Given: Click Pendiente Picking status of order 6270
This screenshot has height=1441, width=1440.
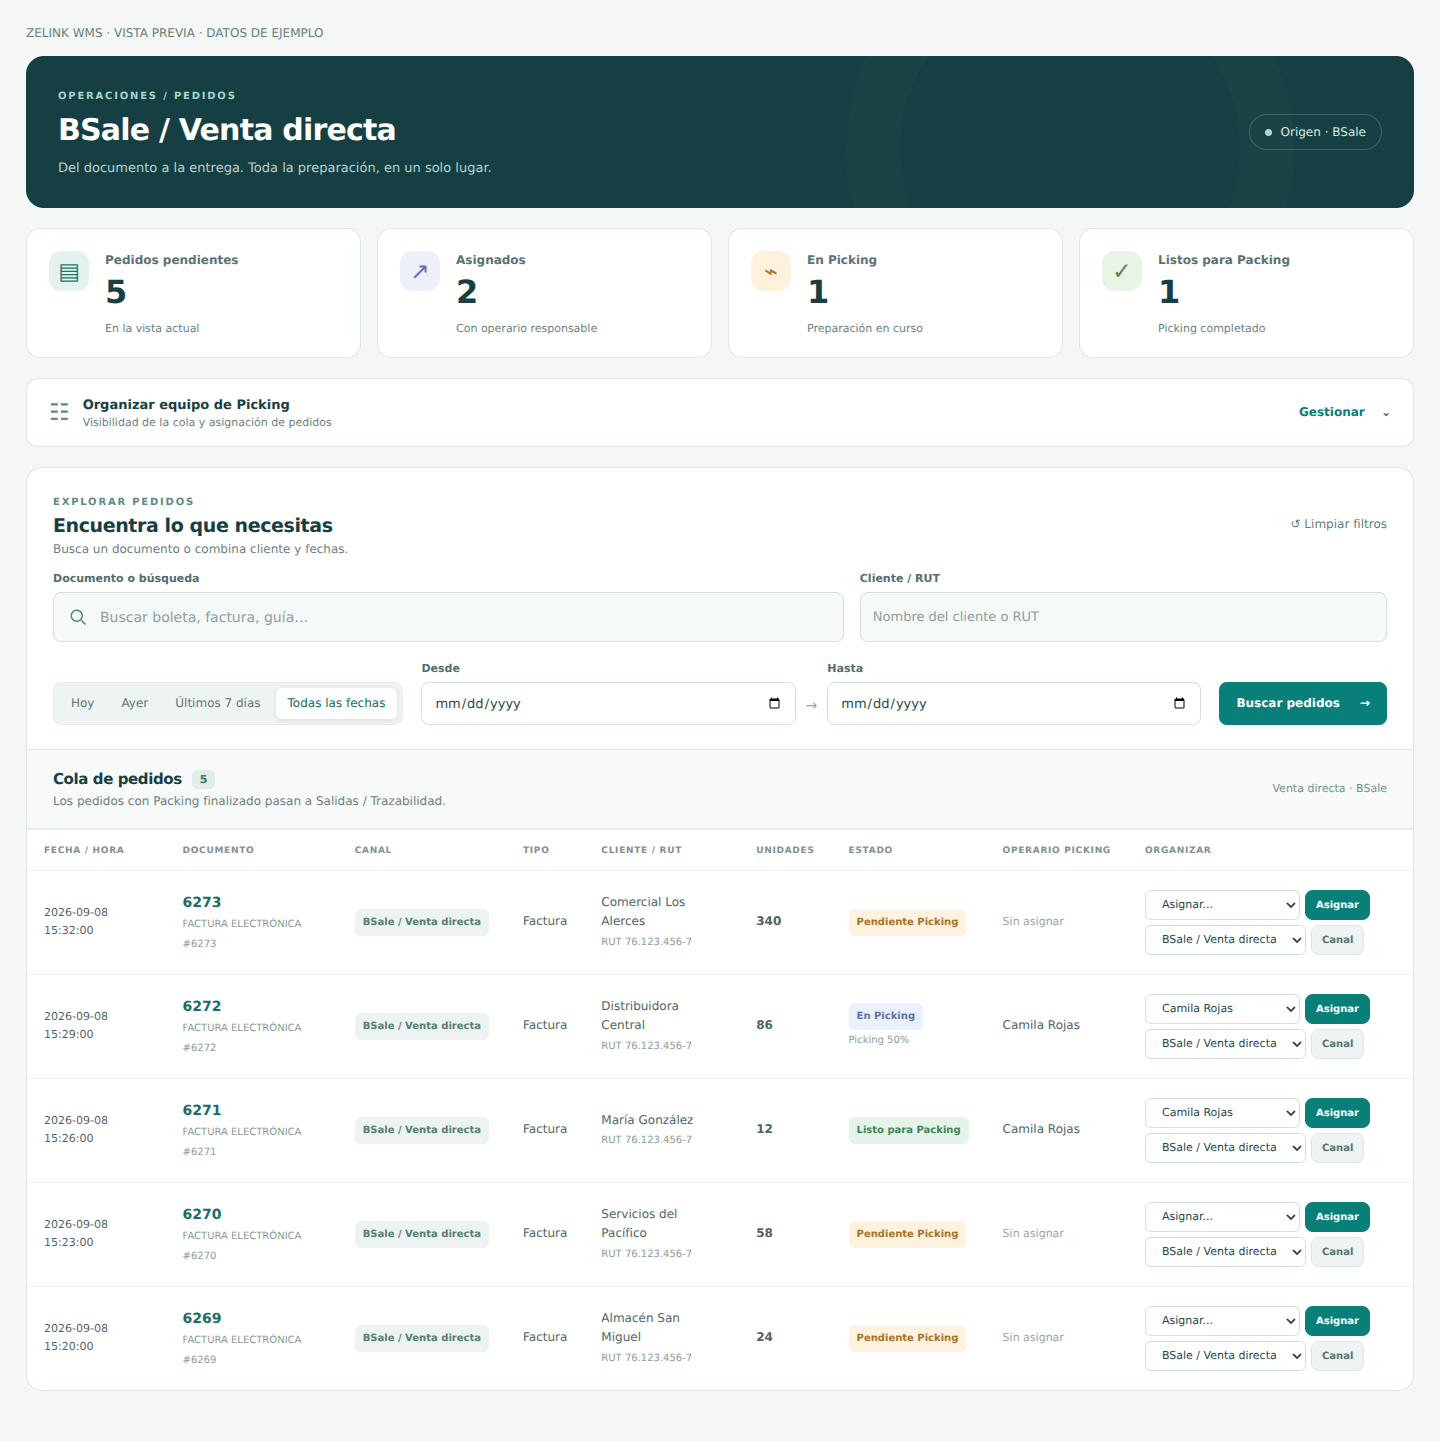Looking at the screenshot, I should pos(907,1234).
